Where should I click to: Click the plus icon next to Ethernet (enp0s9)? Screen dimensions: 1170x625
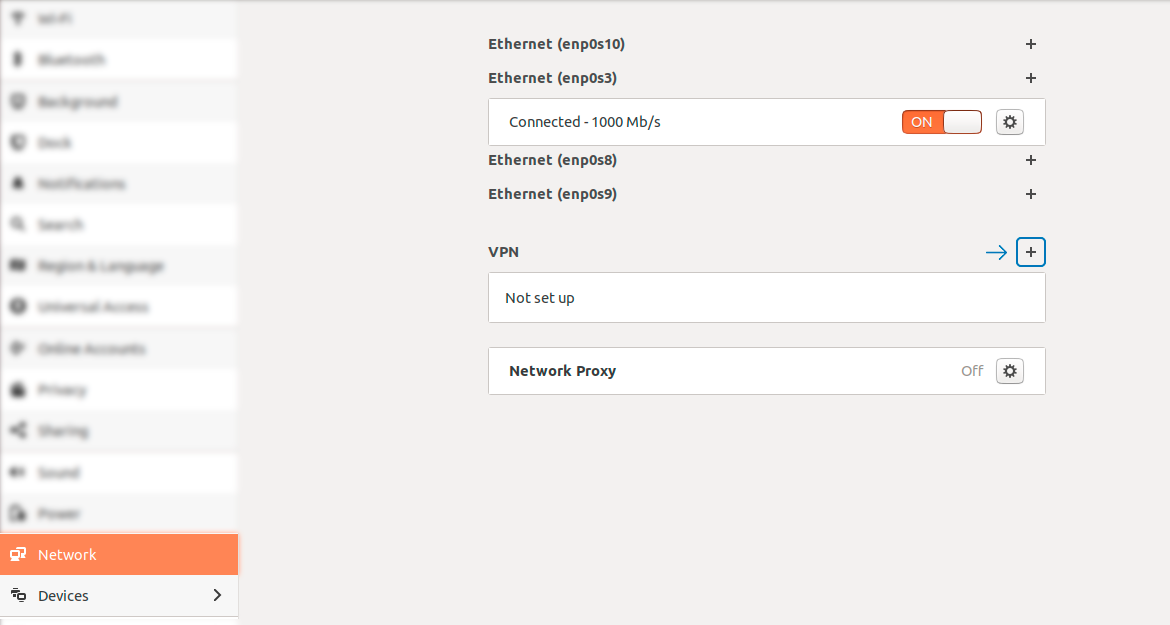point(1030,194)
